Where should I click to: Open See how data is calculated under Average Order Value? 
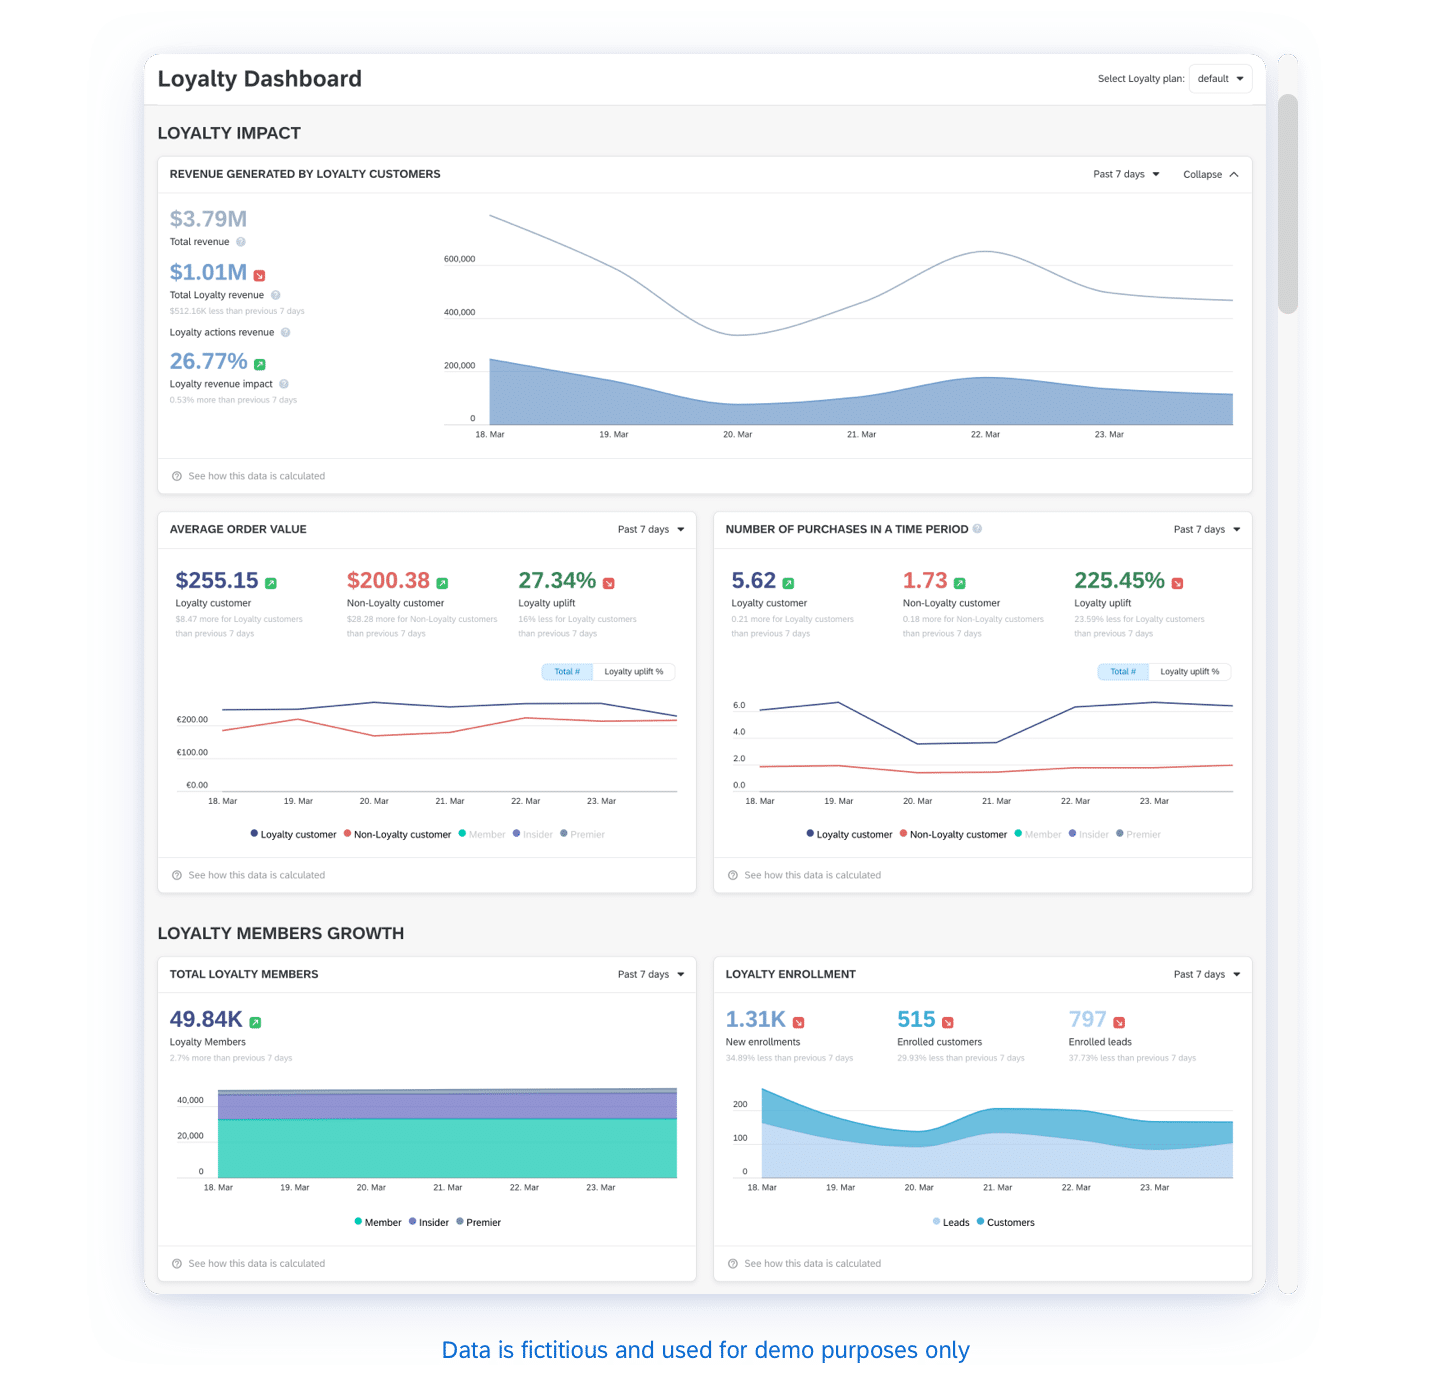(257, 875)
